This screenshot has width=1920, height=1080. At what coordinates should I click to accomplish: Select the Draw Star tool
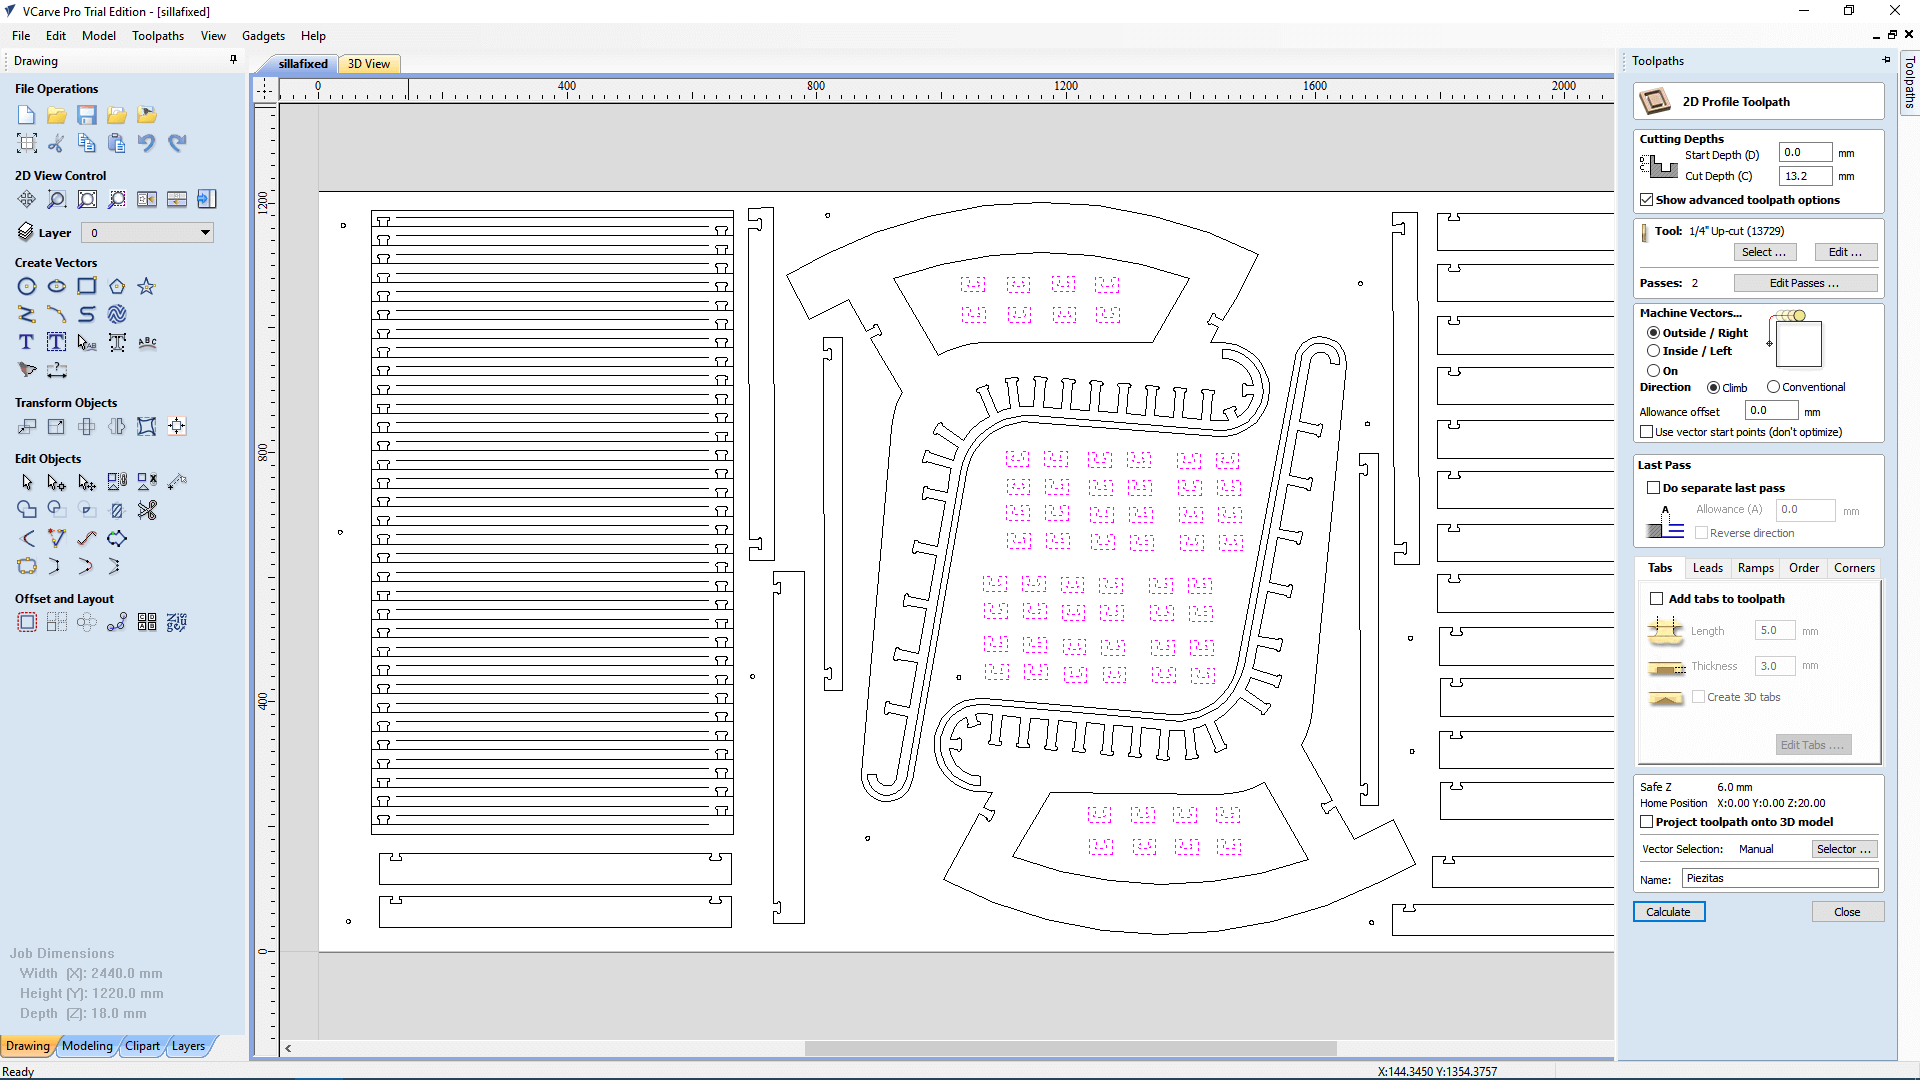(147, 286)
